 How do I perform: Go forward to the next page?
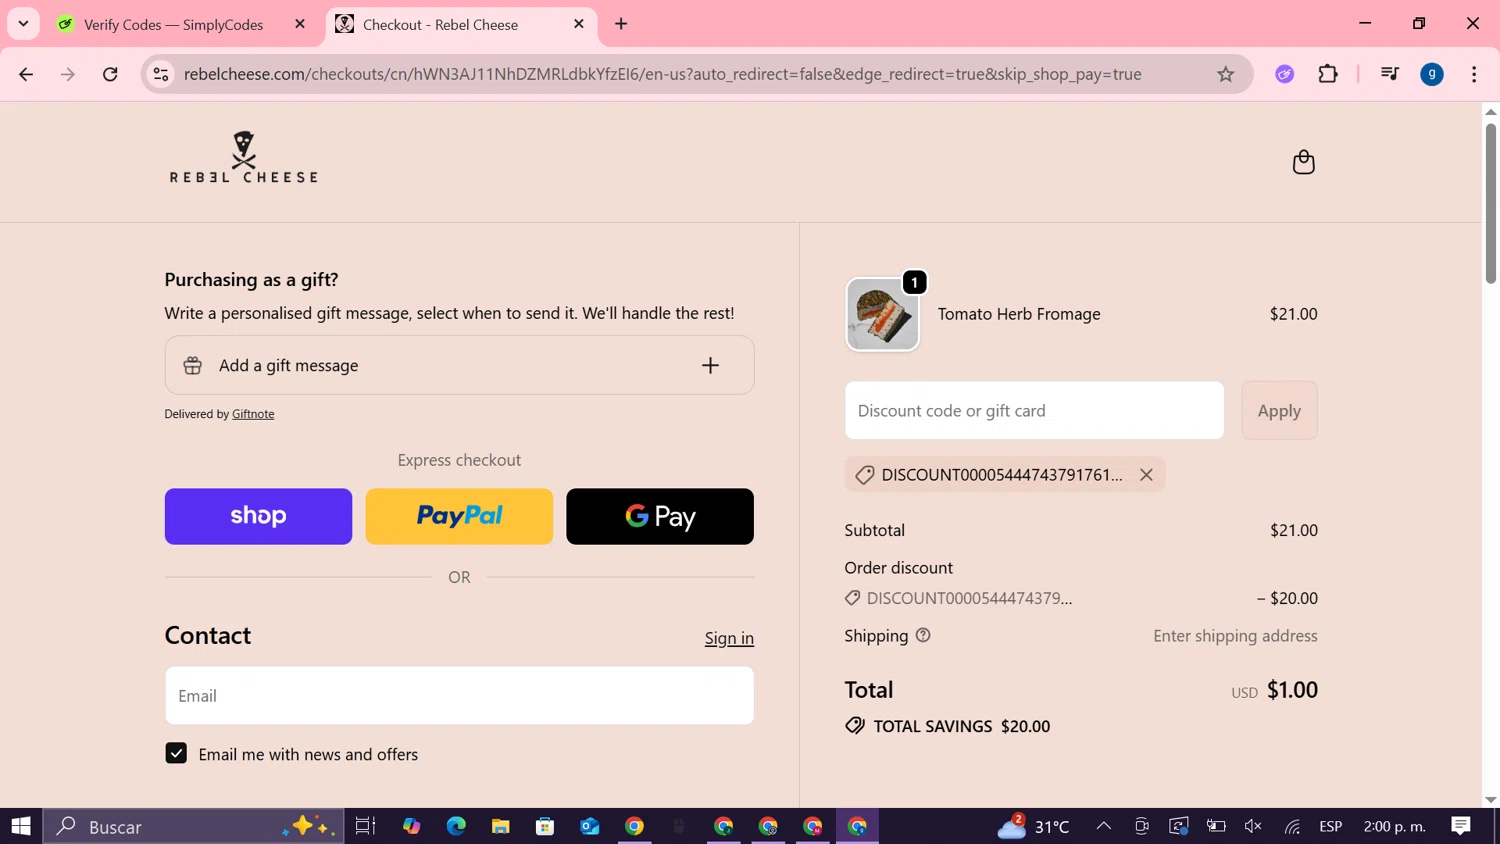(68, 74)
